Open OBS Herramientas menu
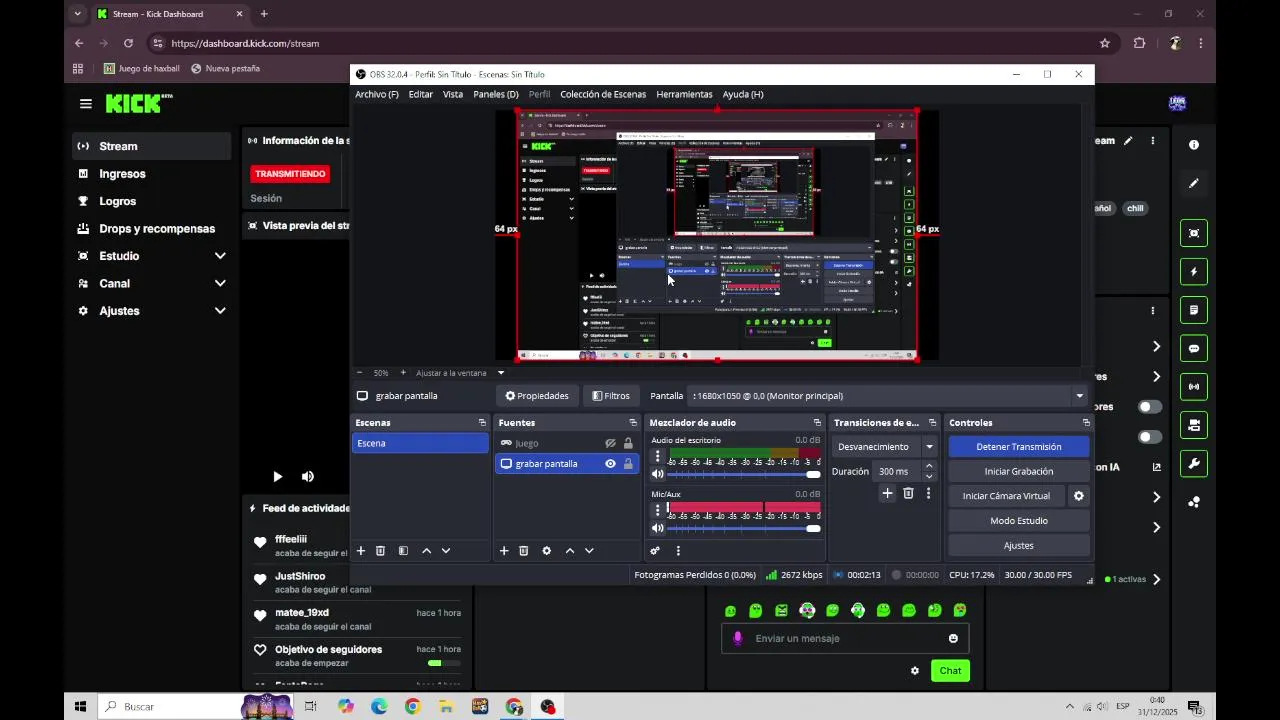Screen dimensions: 1280x720 tap(684, 94)
